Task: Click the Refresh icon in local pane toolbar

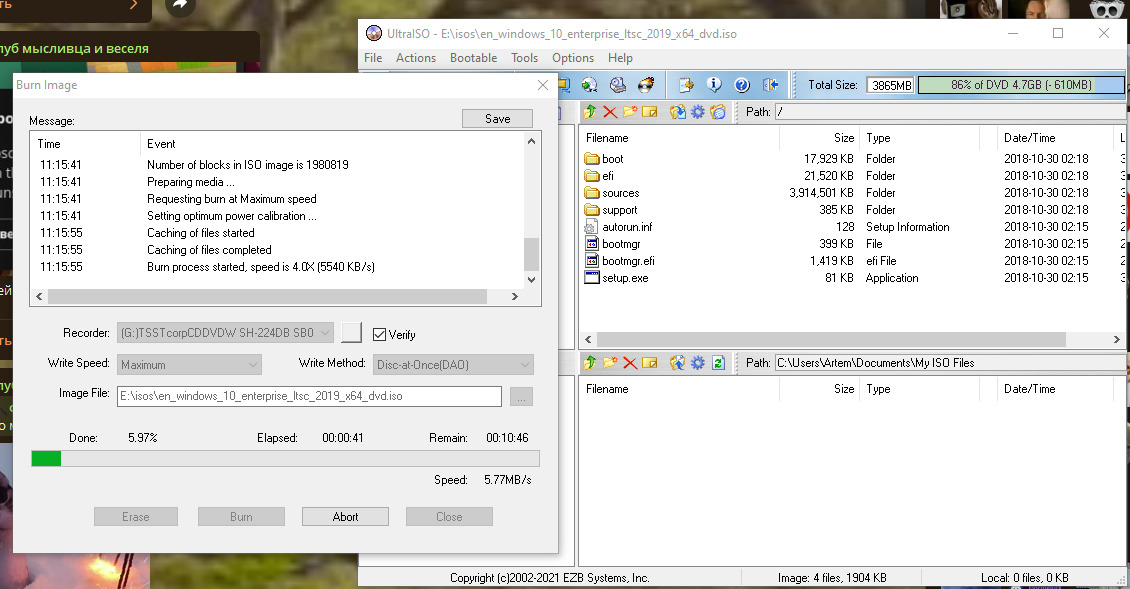Action: click(718, 363)
